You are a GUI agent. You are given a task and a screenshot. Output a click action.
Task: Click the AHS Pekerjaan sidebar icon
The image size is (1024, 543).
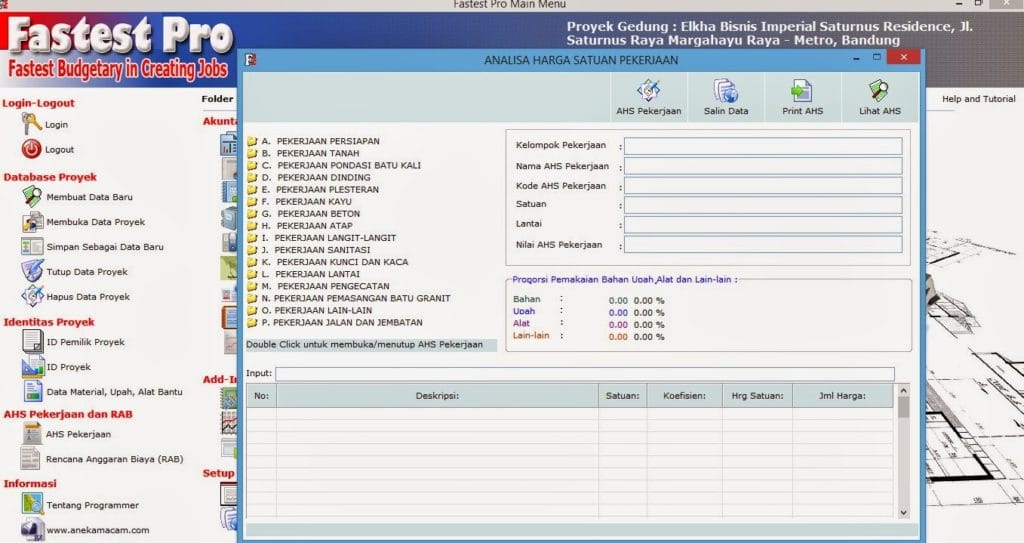(x=31, y=433)
